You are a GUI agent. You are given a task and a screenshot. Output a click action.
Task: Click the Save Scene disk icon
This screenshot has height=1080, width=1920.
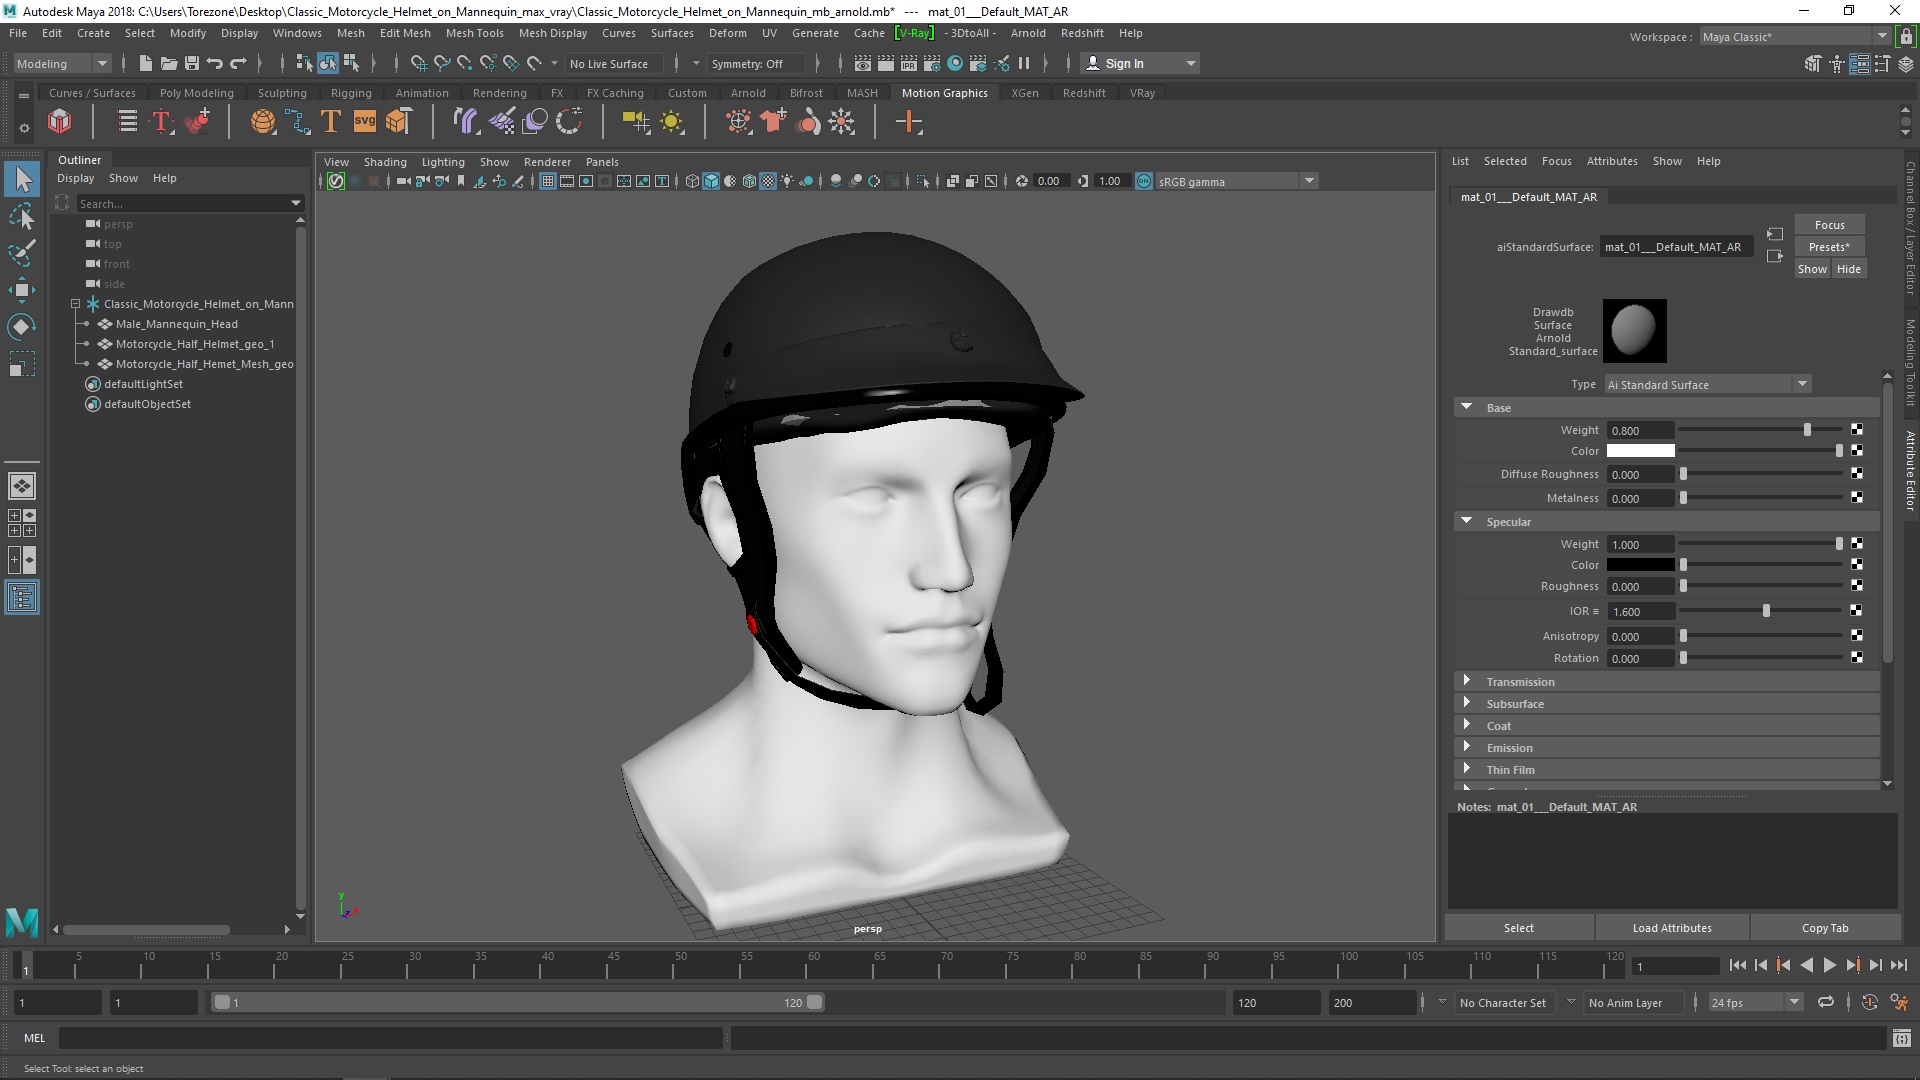(x=192, y=63)
